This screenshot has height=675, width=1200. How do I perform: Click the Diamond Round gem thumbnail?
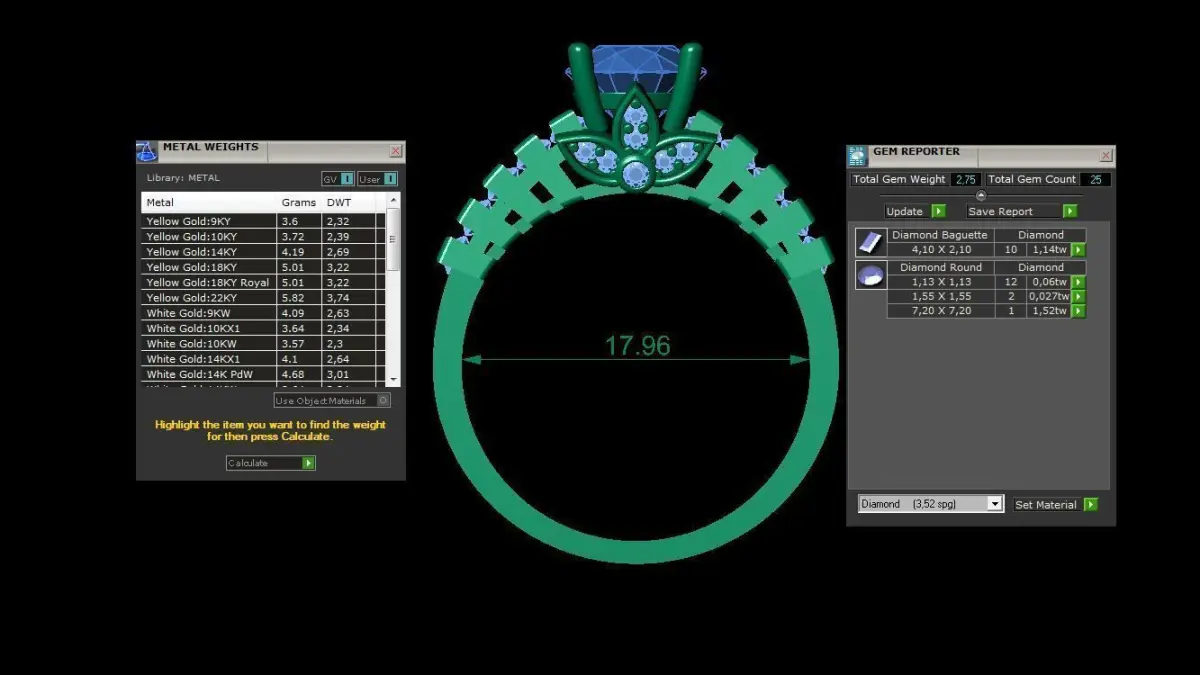click(x=870, y=275)
